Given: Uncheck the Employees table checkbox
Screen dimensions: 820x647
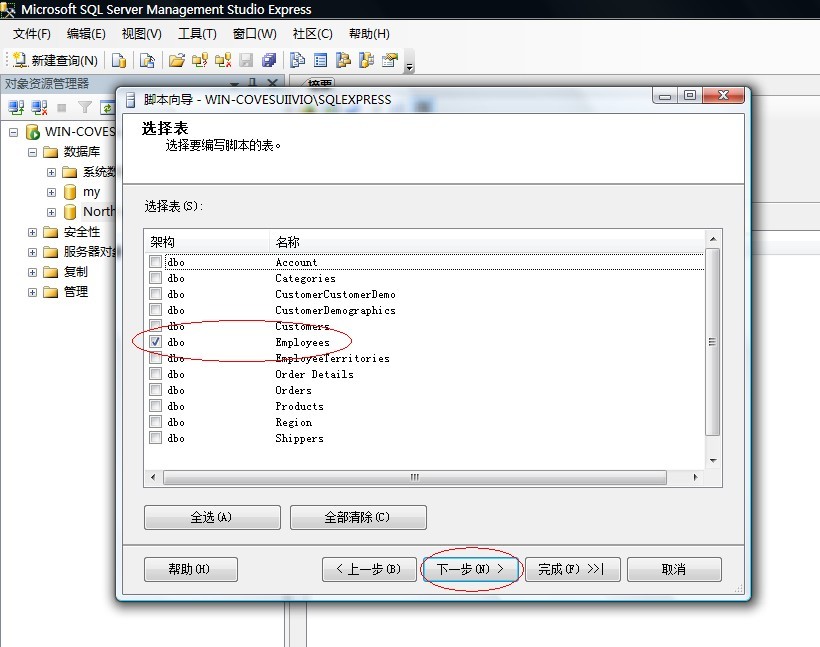Looking at the screenshot, I should tap(155, 342).
